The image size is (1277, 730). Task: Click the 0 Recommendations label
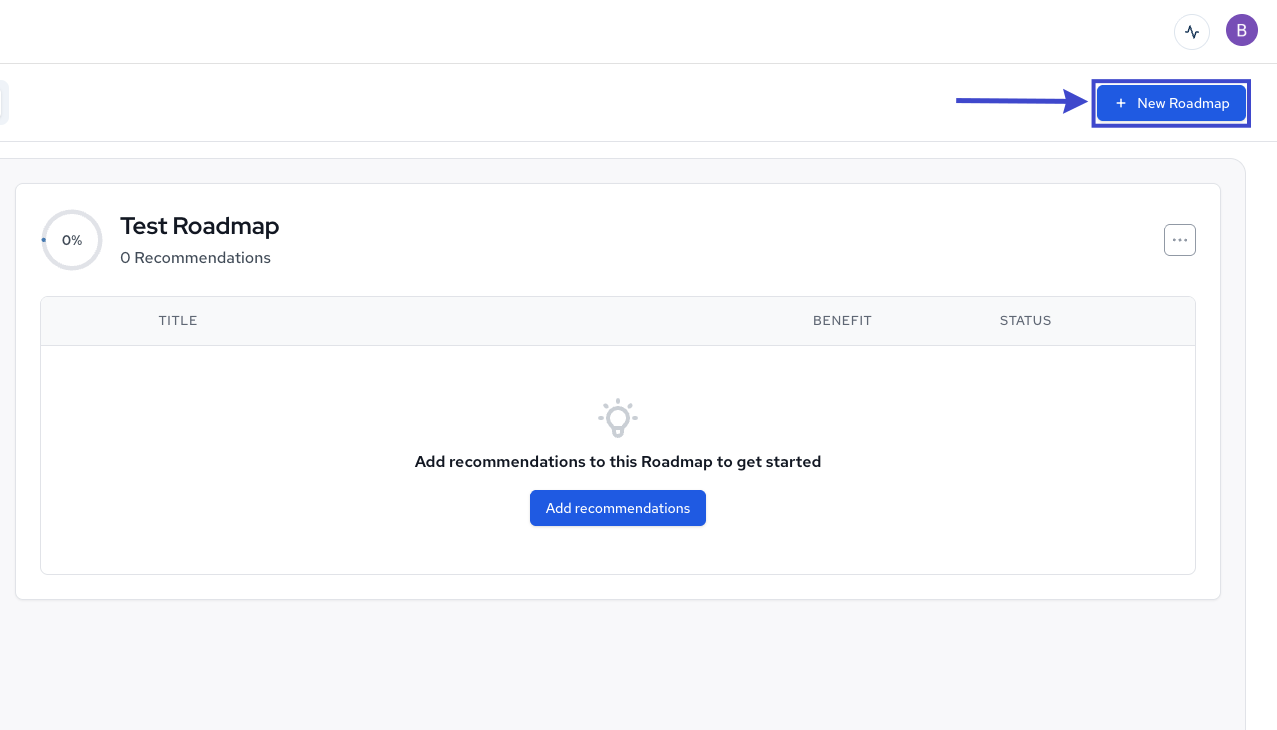pyautogui.click(x=195, y=257)
